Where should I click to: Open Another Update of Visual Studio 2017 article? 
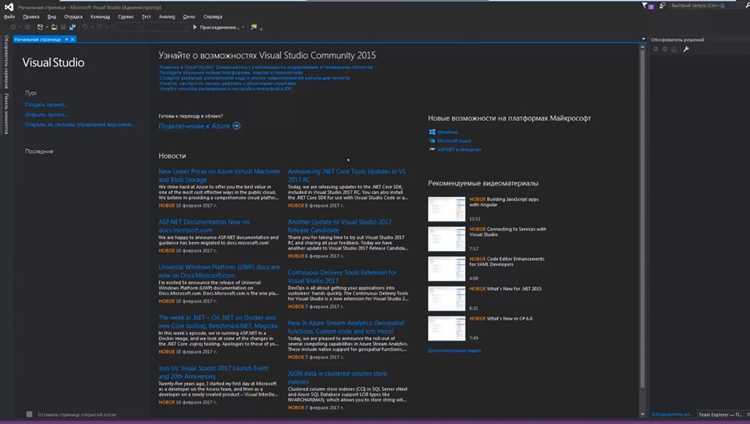pos(340,226)
